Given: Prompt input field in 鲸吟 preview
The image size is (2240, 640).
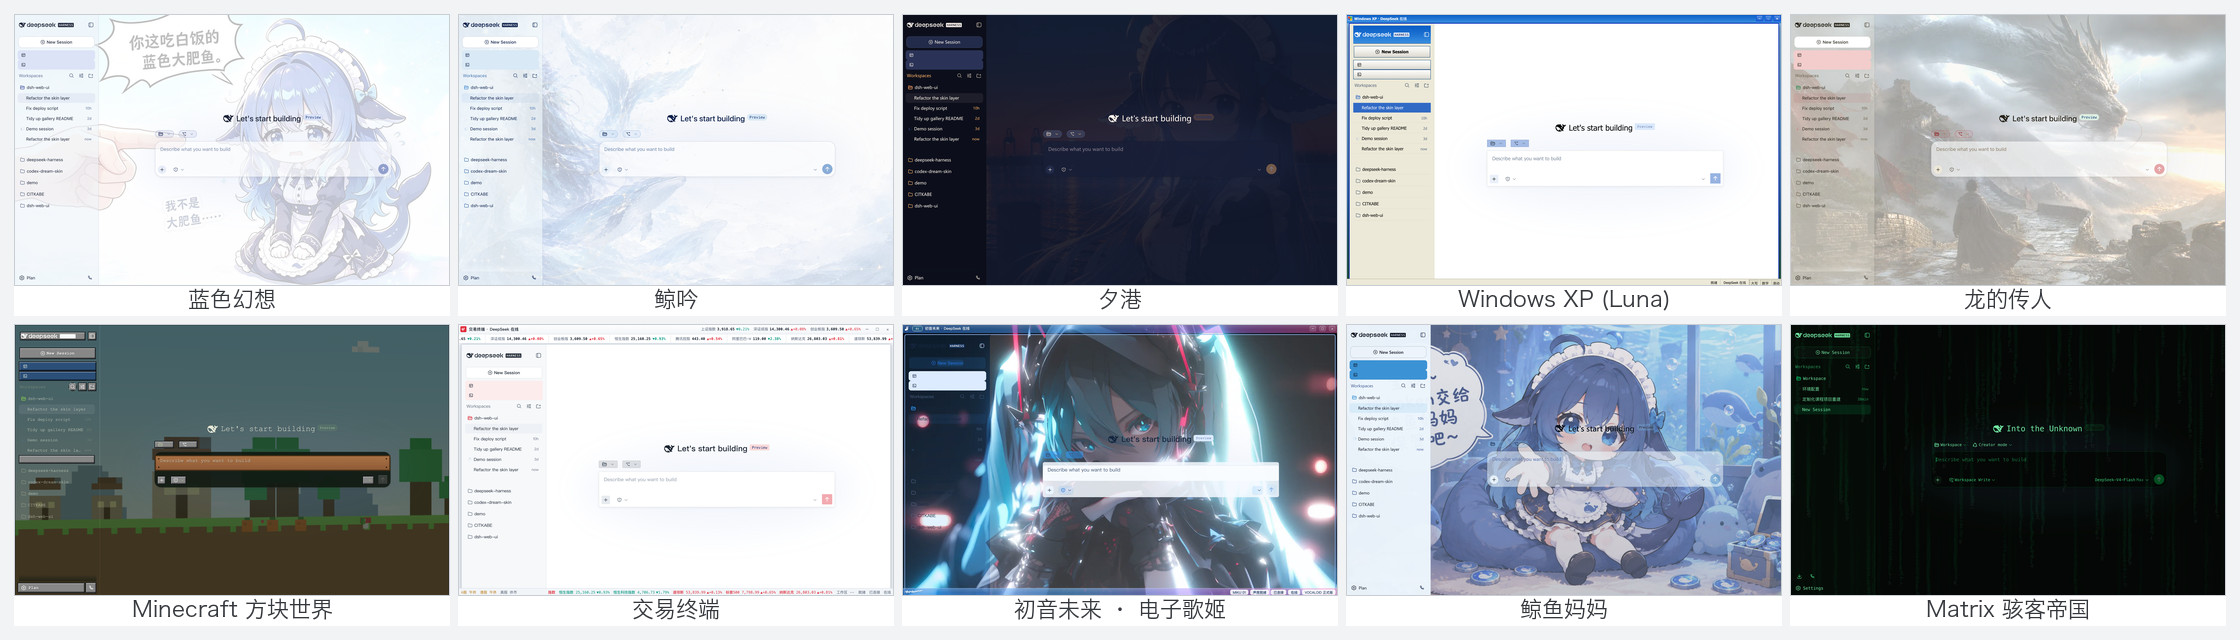Looking at the screenshot, I should (717, 159).
